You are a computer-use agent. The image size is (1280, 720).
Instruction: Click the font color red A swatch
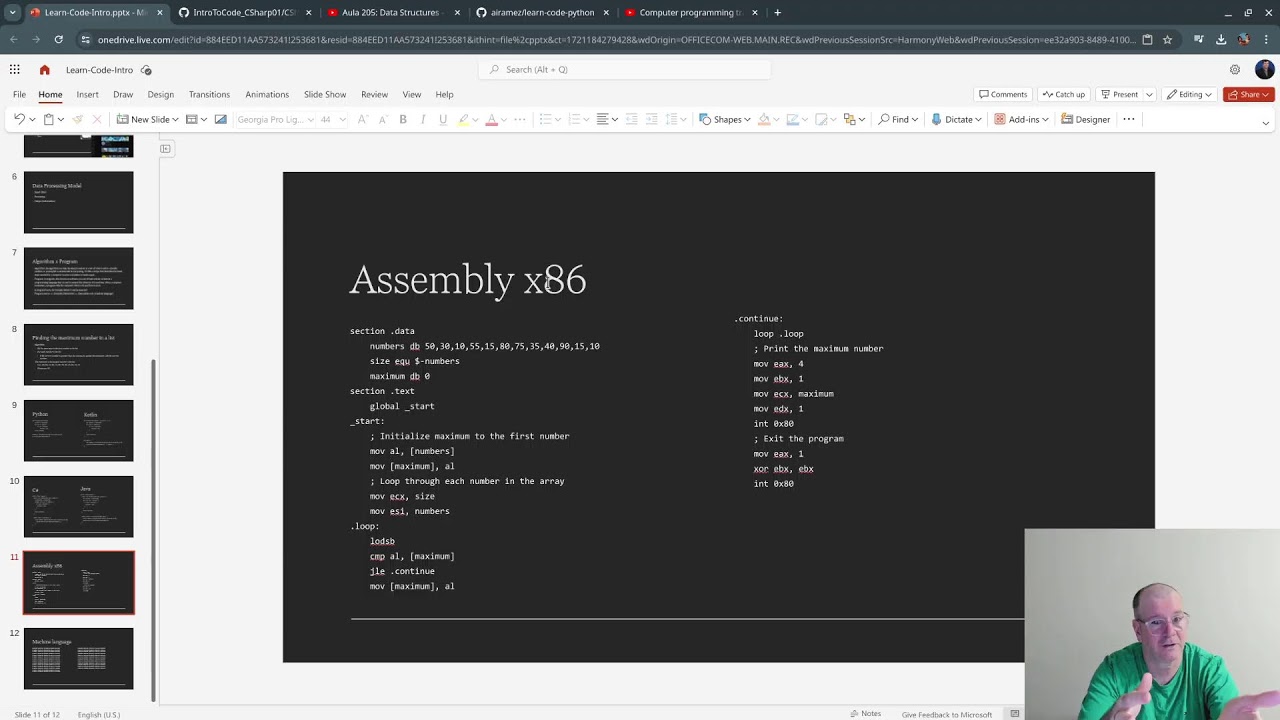click(491, 119)
